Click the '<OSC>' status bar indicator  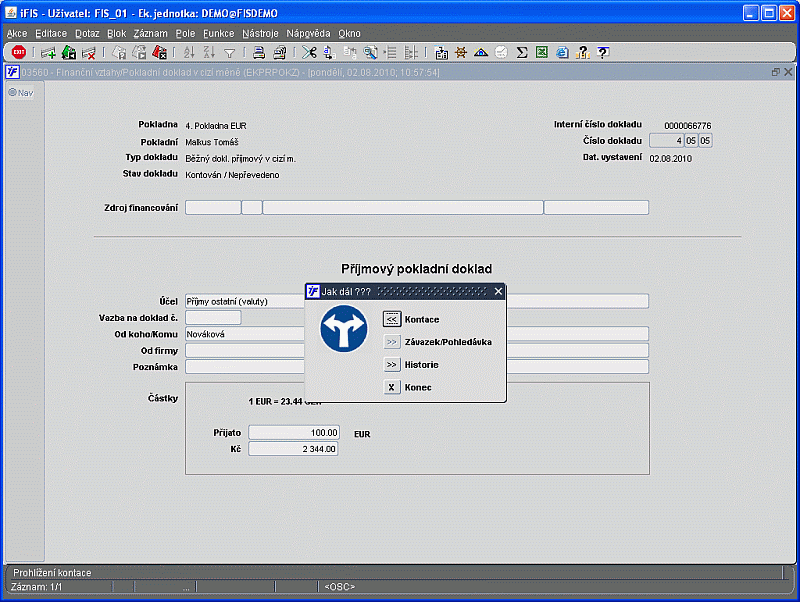[x=339, y=587]
